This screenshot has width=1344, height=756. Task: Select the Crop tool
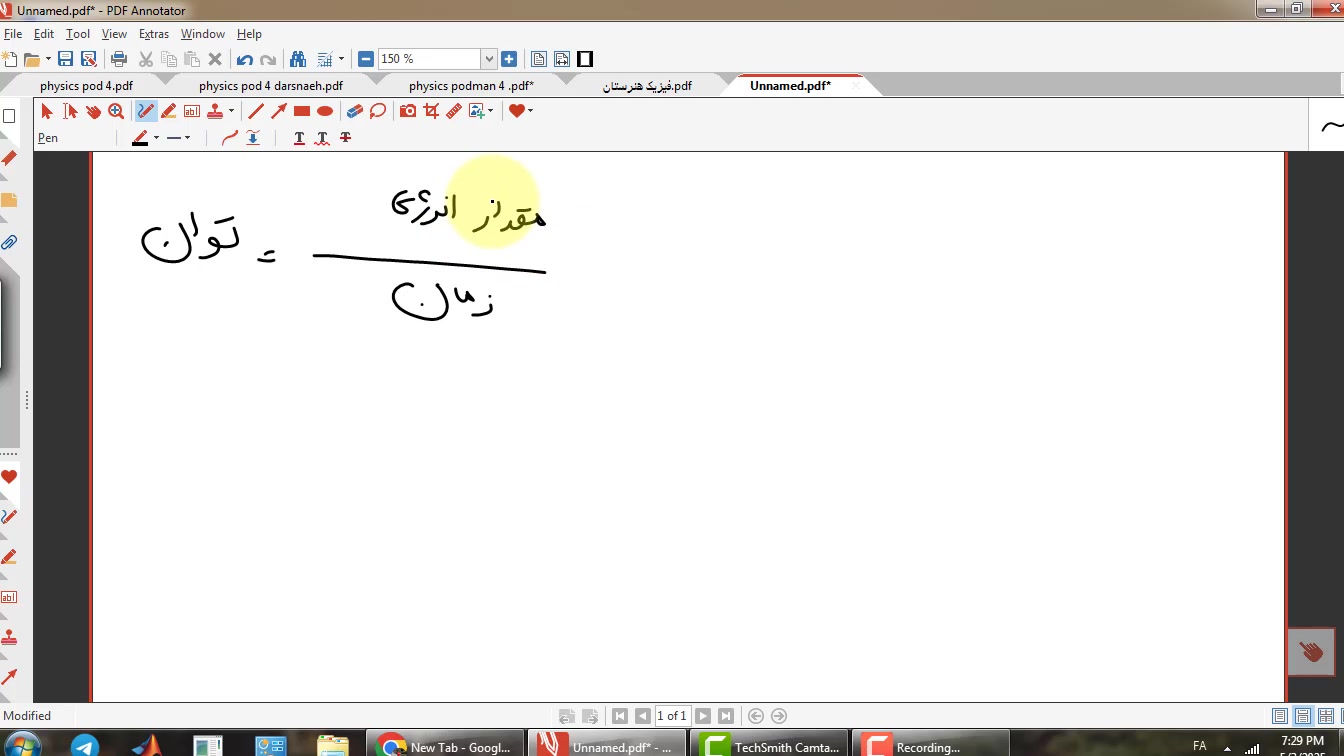coord(431,111)
